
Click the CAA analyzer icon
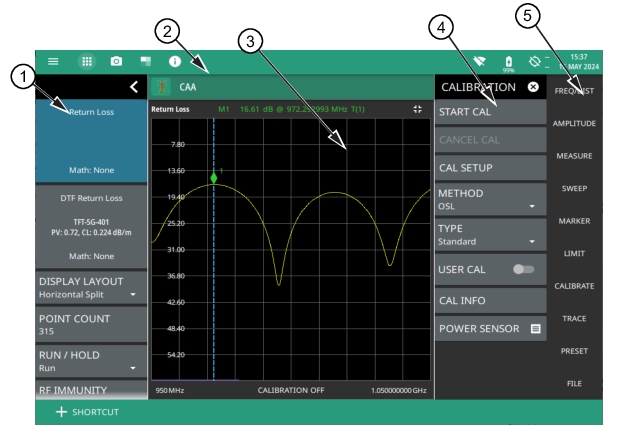(x=158, y=87)
